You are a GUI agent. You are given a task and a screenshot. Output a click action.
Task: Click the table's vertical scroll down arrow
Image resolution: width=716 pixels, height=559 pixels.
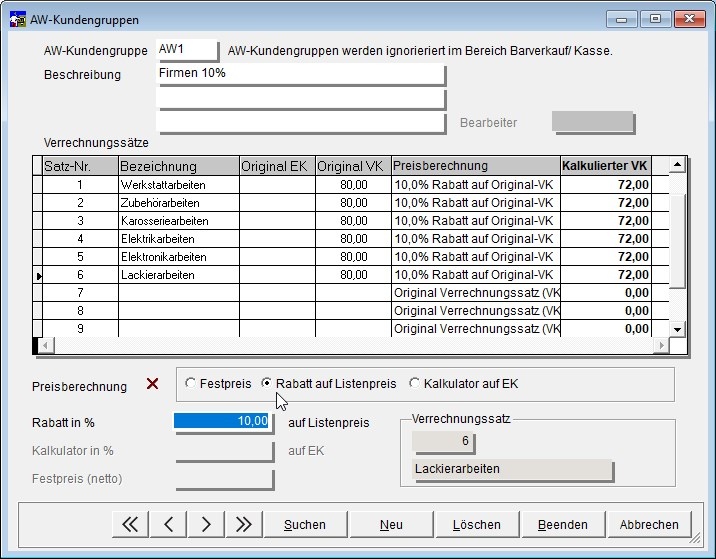pyautogui.click(x=677, y=329)
